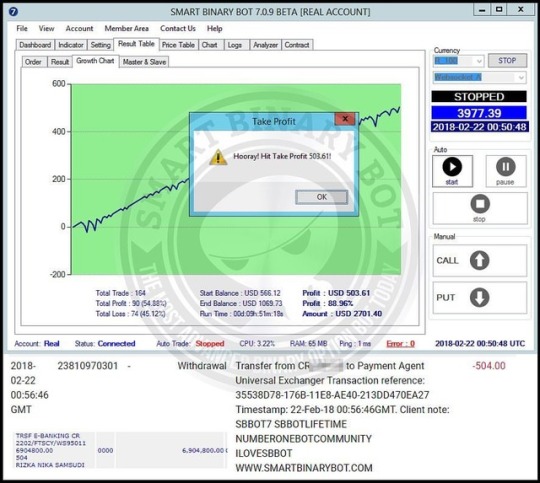Select the Result sub-tab
This screenshot has width=540, height=483.
(x=60, y=62)
